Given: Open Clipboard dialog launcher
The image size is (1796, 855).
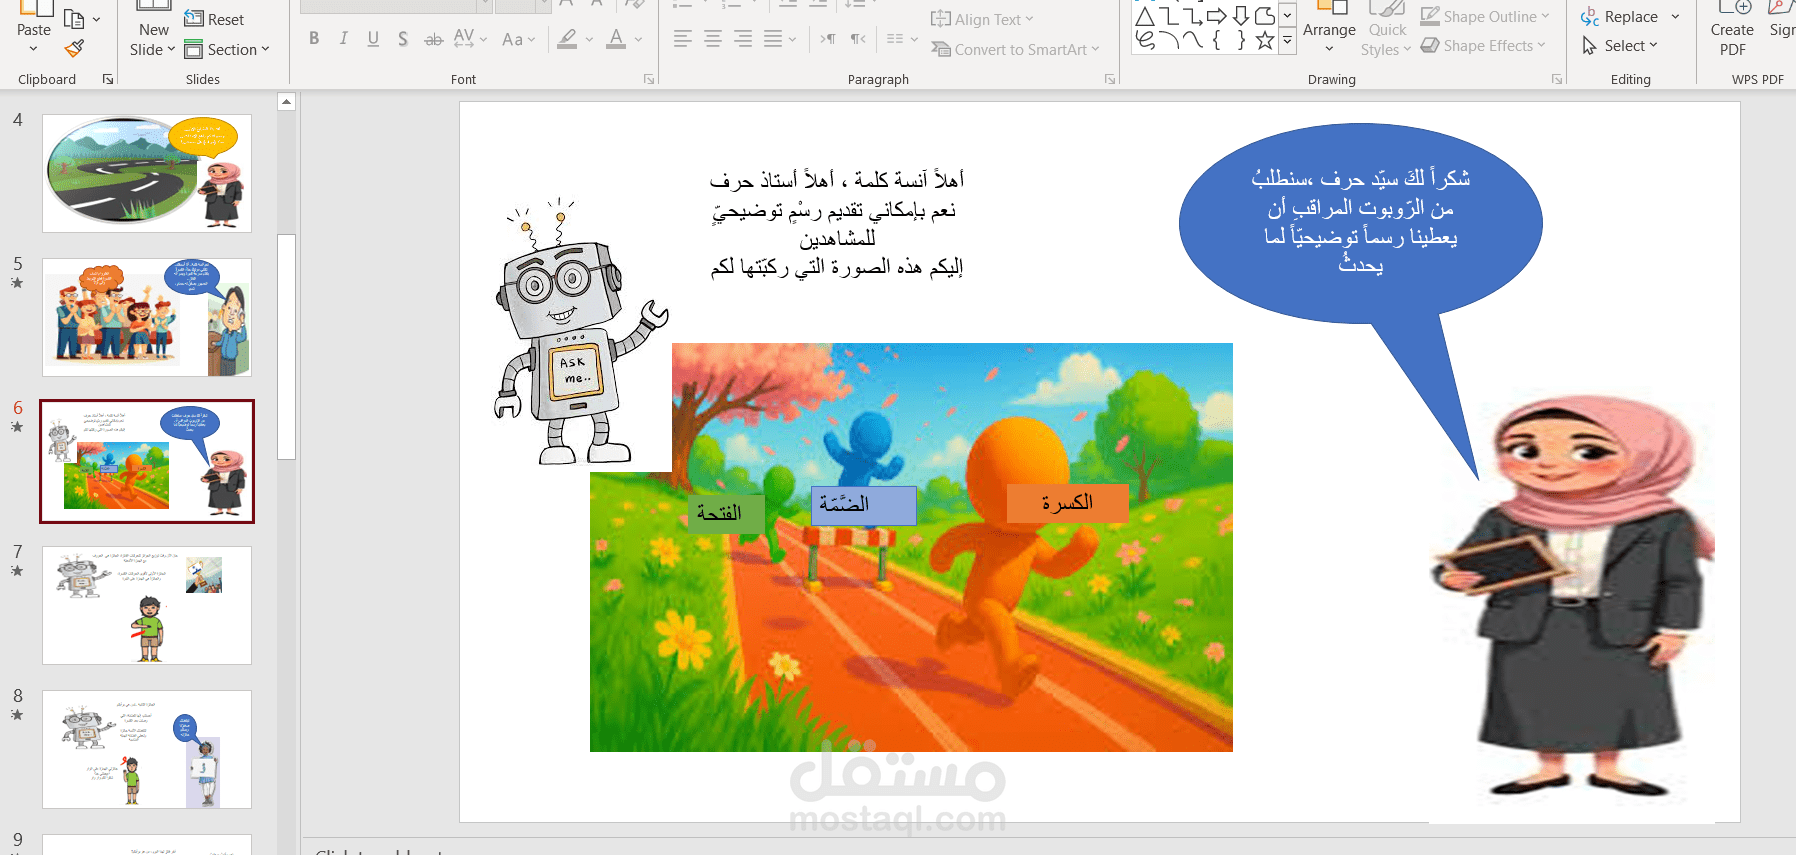Looking at the screenshot, I should click(108, 79).
